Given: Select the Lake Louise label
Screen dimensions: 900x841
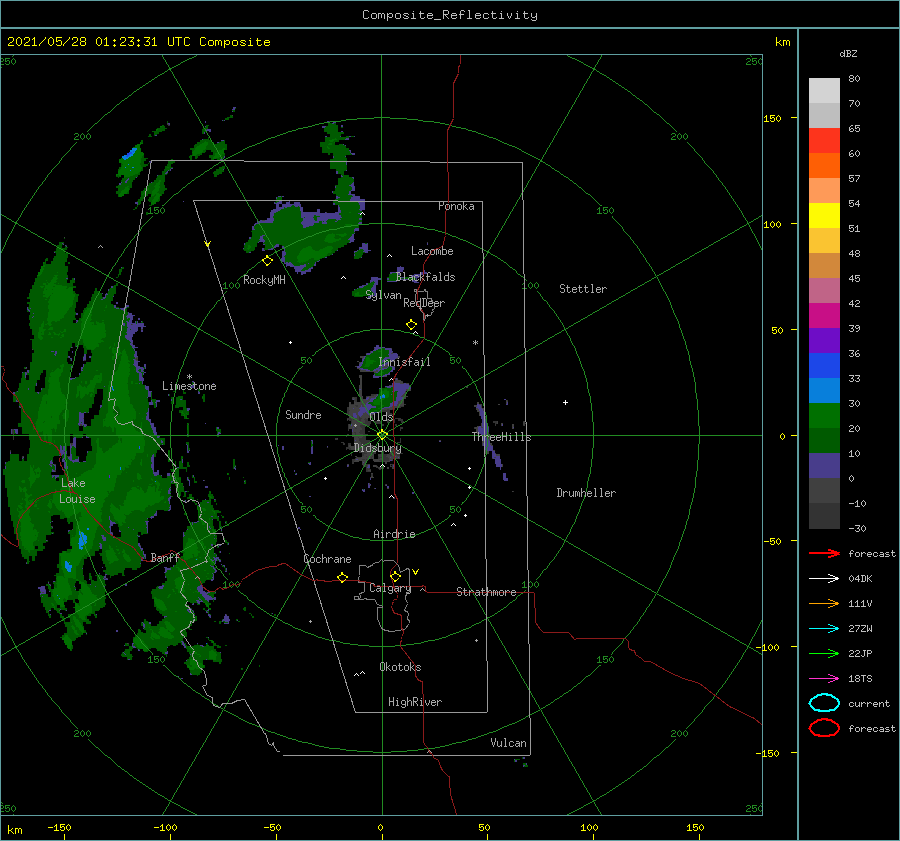Looking at the screenshot, I should [x=77, y=491].
